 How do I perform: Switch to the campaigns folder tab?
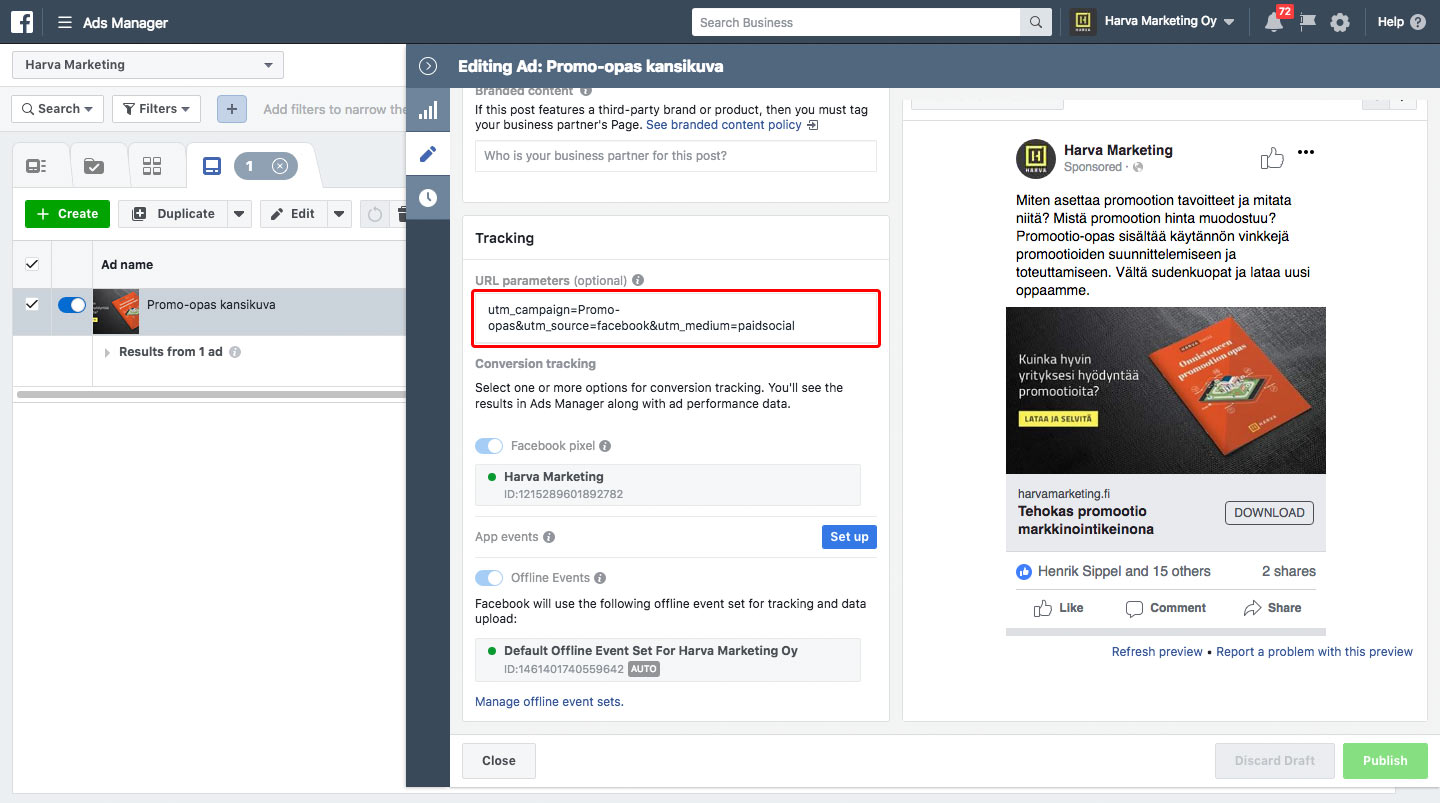coord(94,166)
